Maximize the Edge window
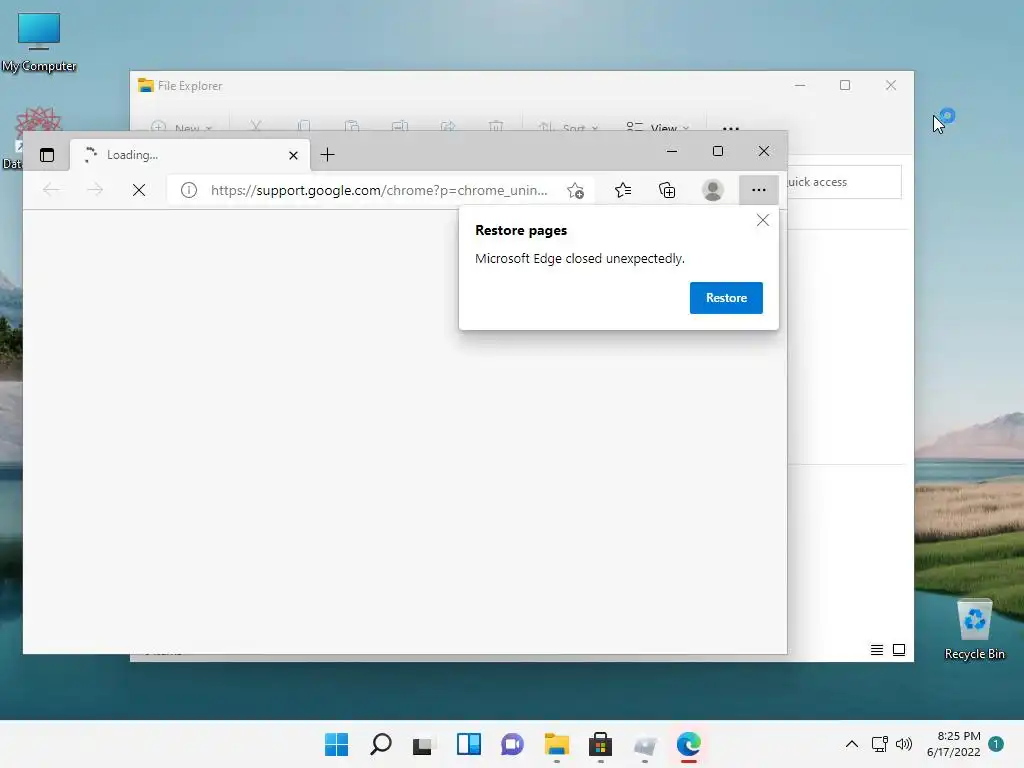The width and height of the screenshot is (1024, 768). 718,152
